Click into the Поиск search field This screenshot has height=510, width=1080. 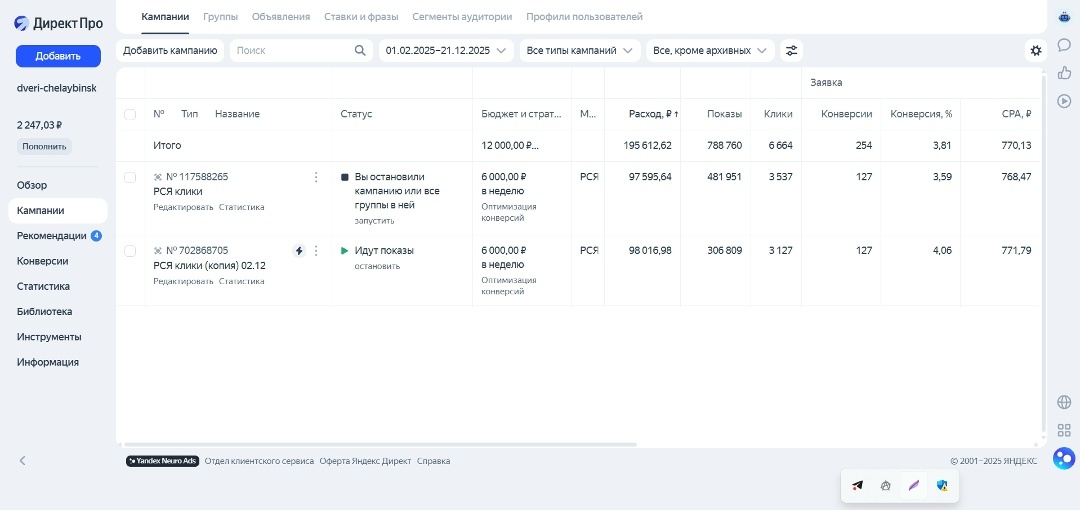(x=290, y=50)
